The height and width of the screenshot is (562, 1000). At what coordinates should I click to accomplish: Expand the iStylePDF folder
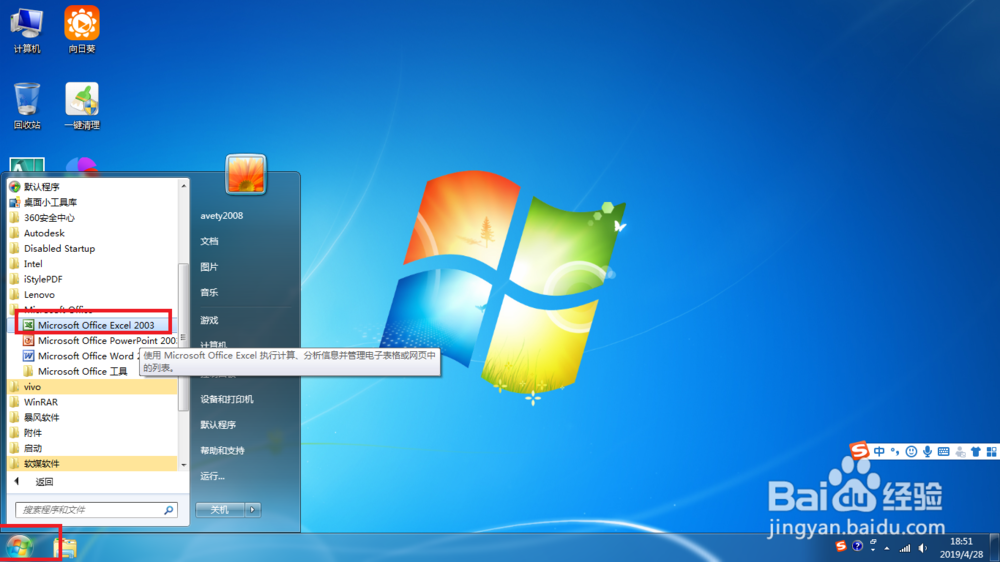[x=92, y=279]
